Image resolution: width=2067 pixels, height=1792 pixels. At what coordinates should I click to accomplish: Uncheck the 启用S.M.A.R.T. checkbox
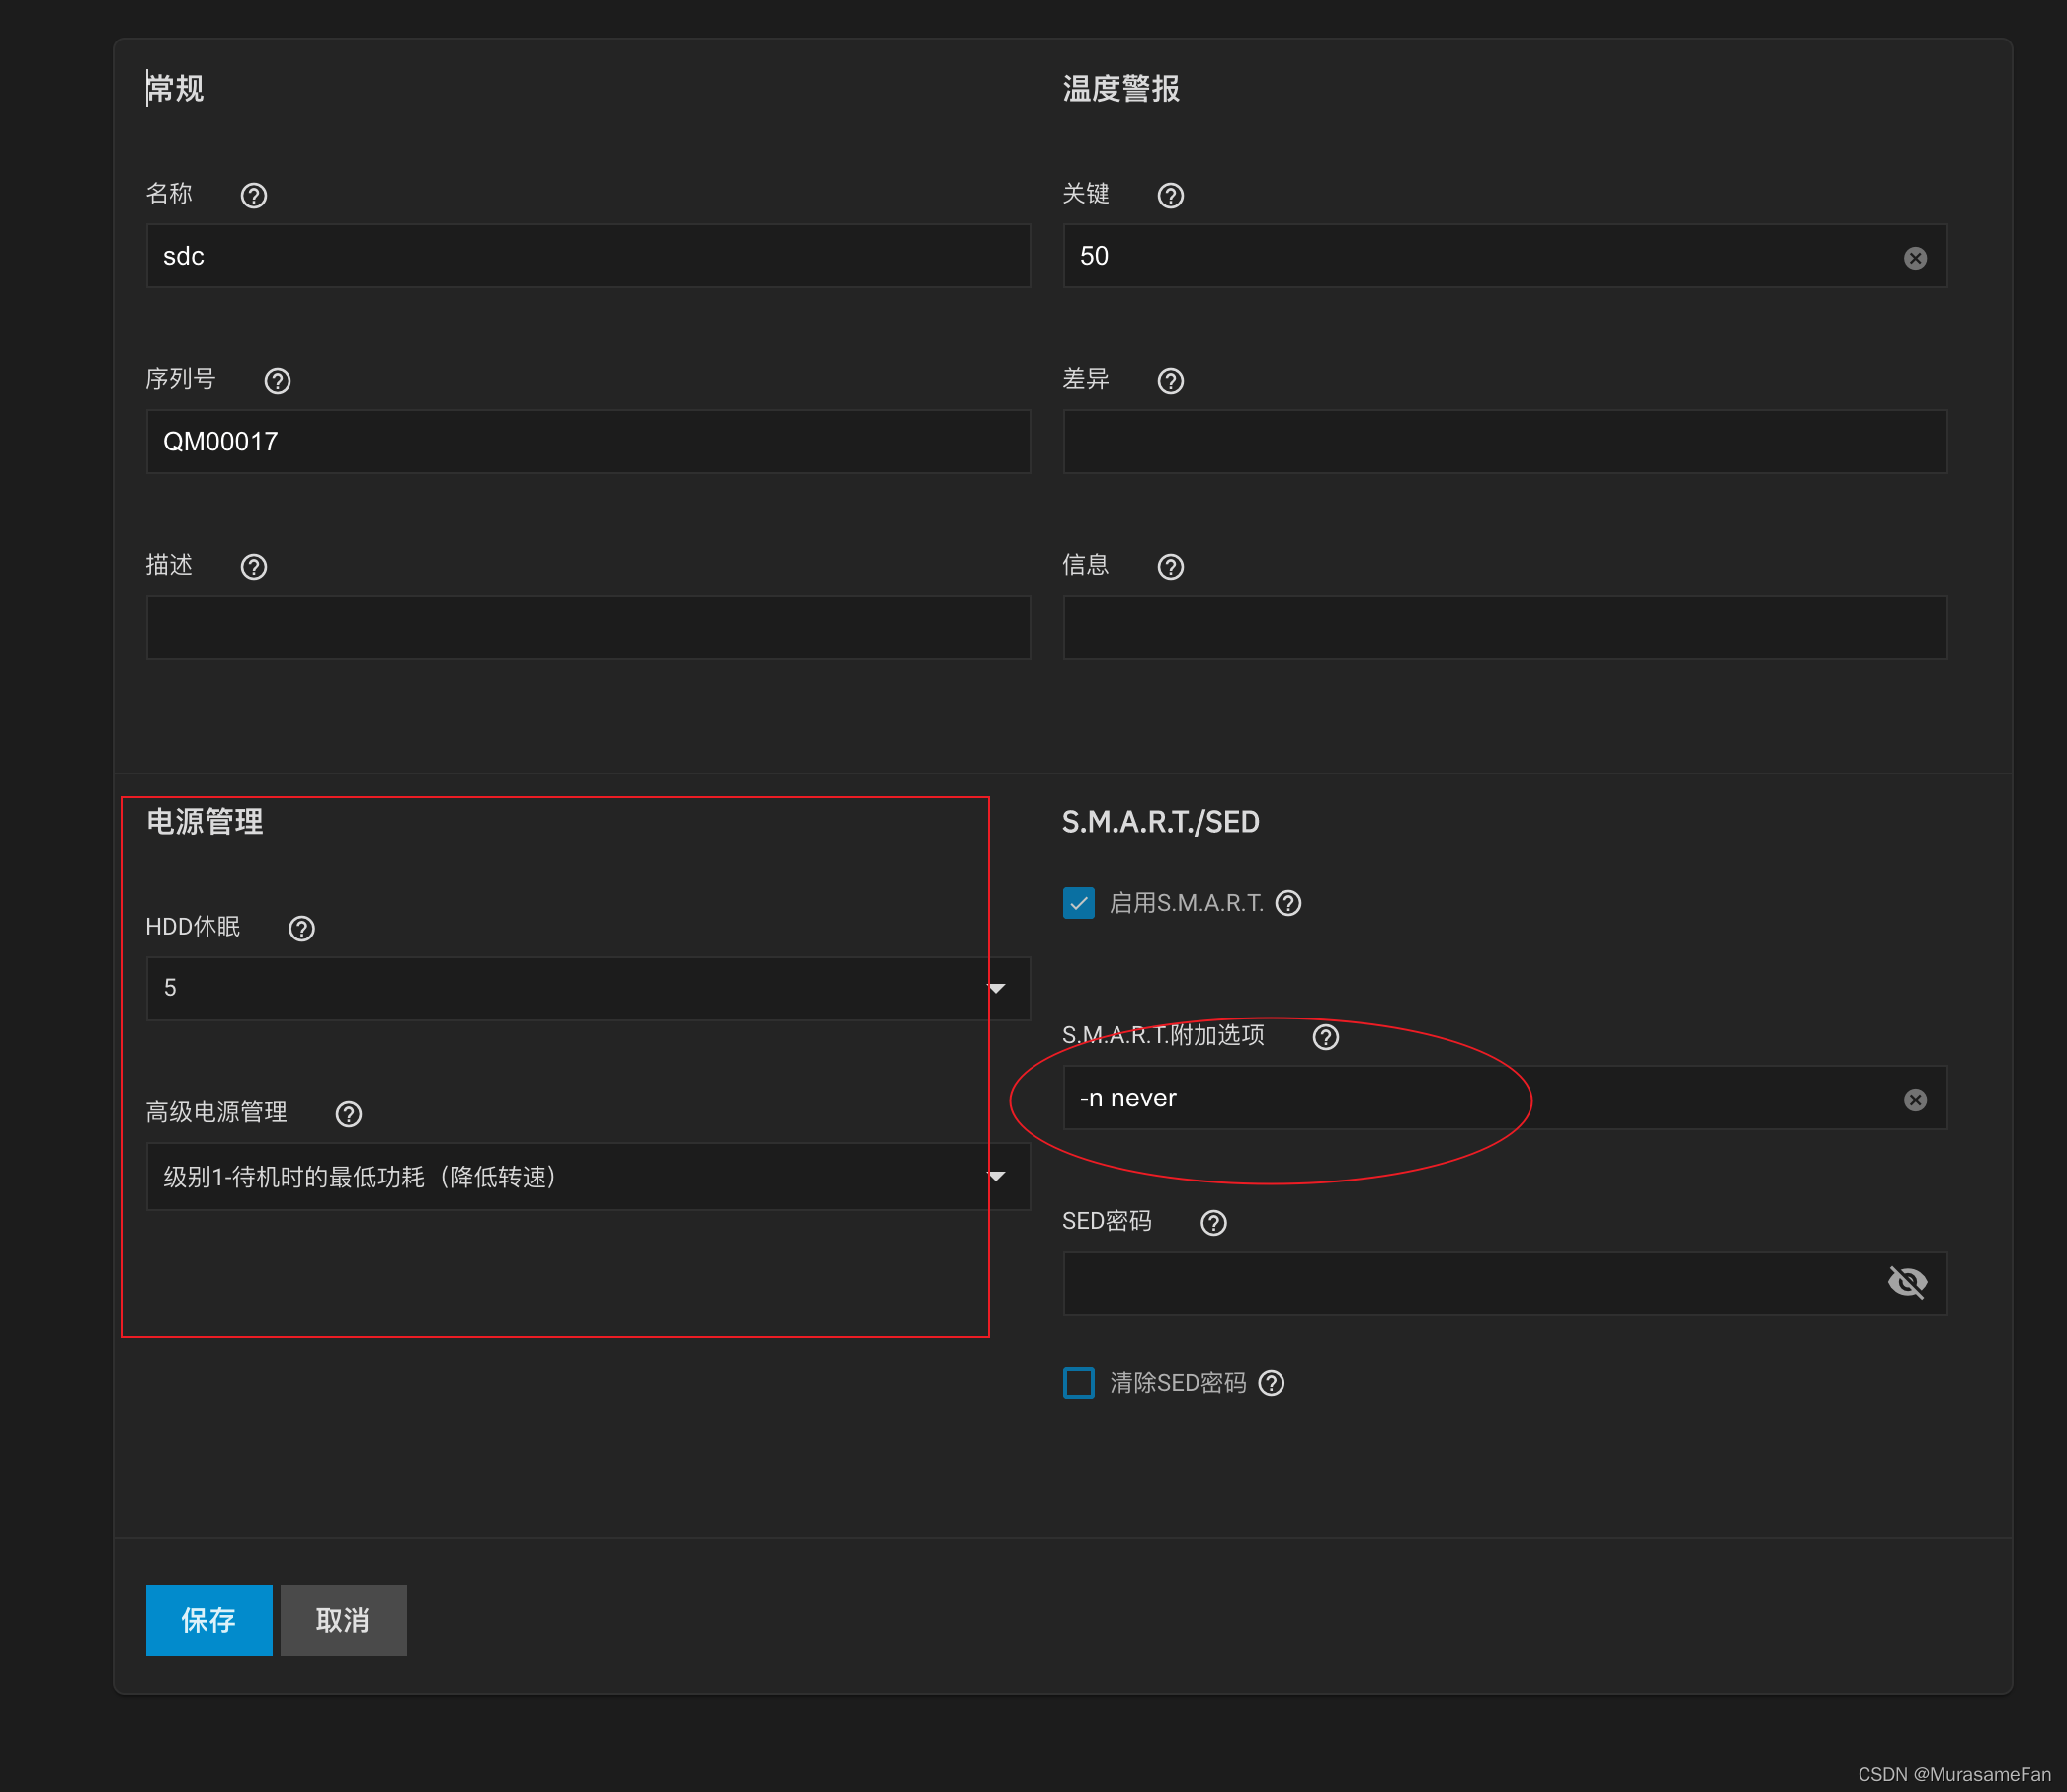point(1078,903)
